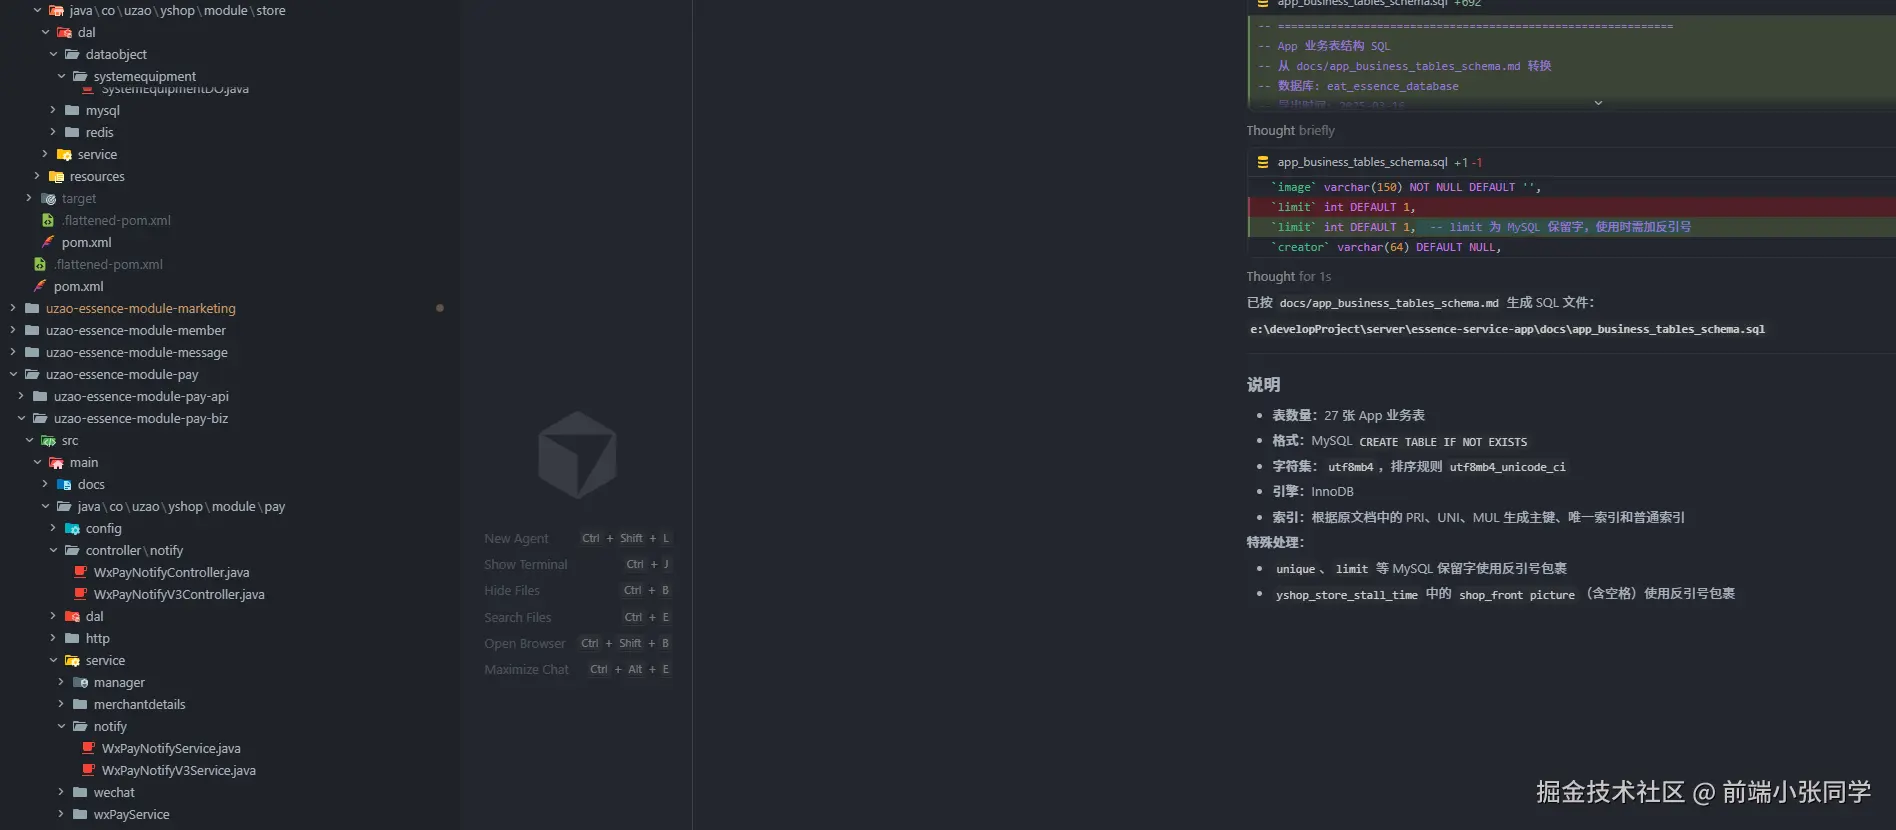Click the main folder icon
Screen dimensions: 1896x830
56,462
